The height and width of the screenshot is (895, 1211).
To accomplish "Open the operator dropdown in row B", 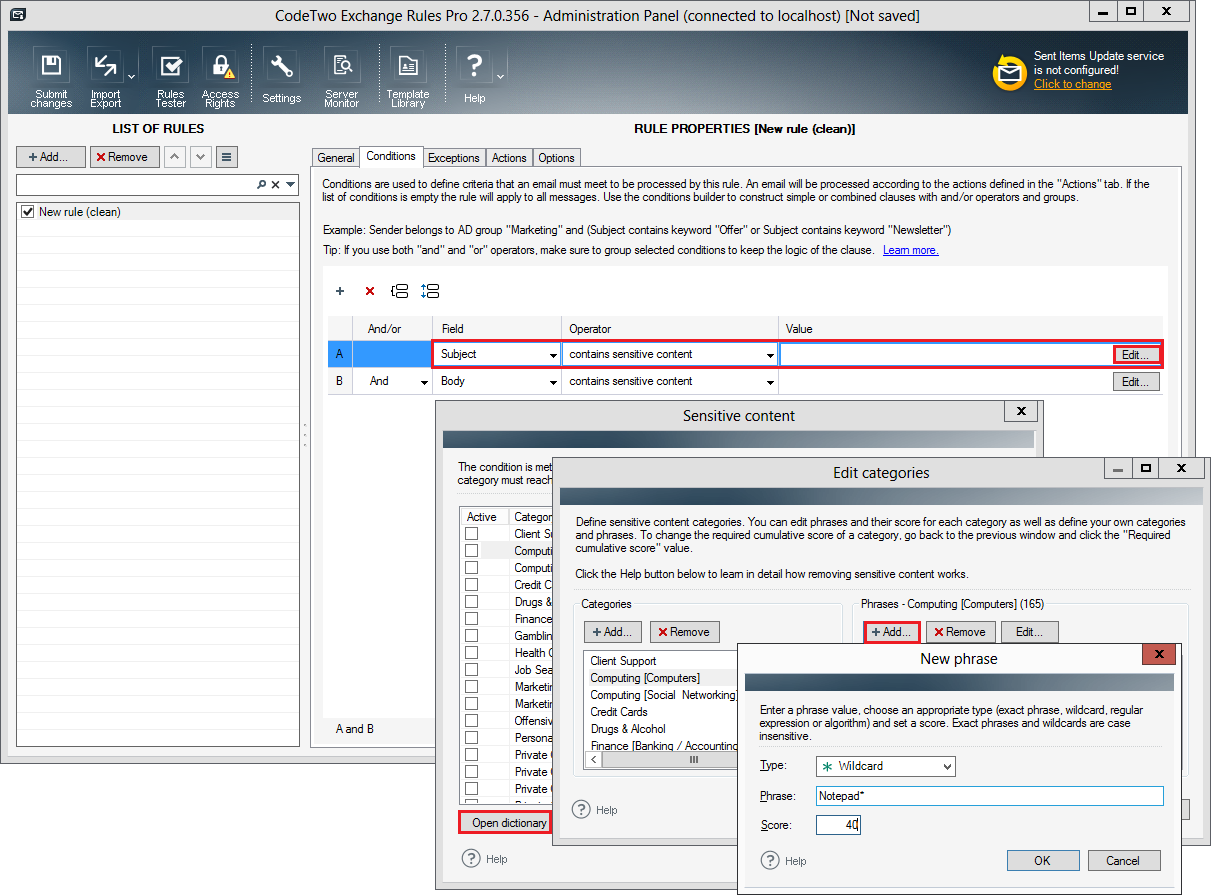I will [x=770, y=382].
